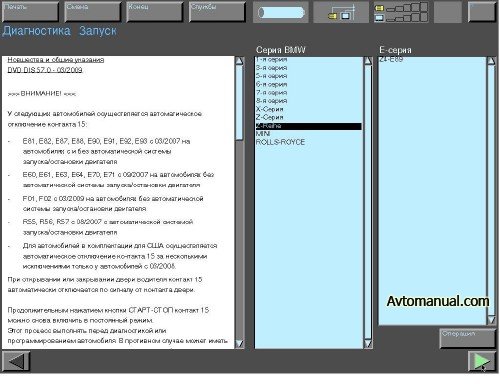Select X-Серия in the BMW list
This screenshot has height=390, width=500.
tap(270, 109)
